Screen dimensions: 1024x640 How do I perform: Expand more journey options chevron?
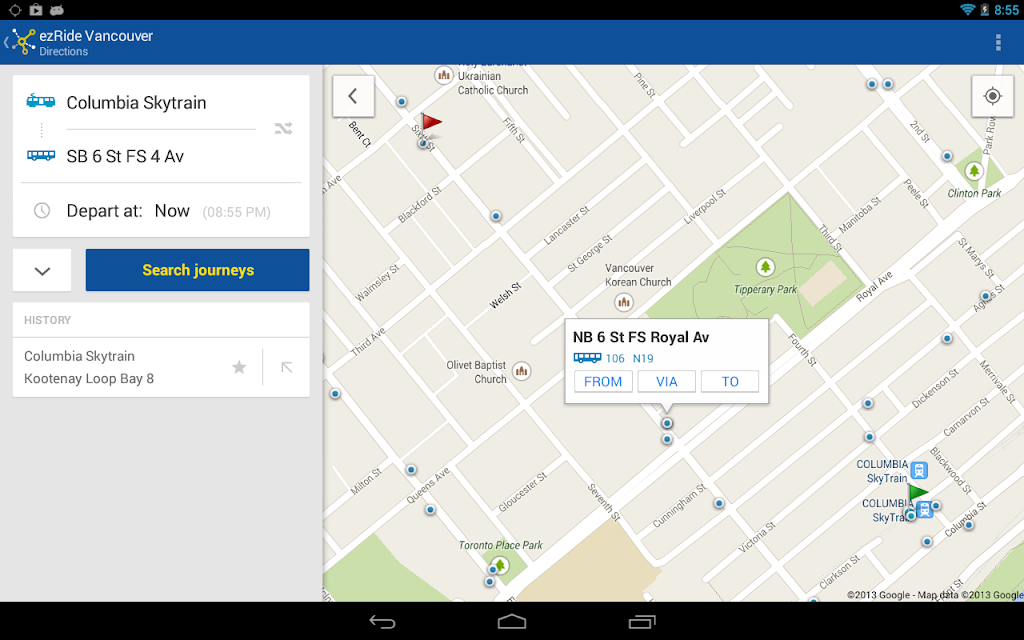click(42, 270)
